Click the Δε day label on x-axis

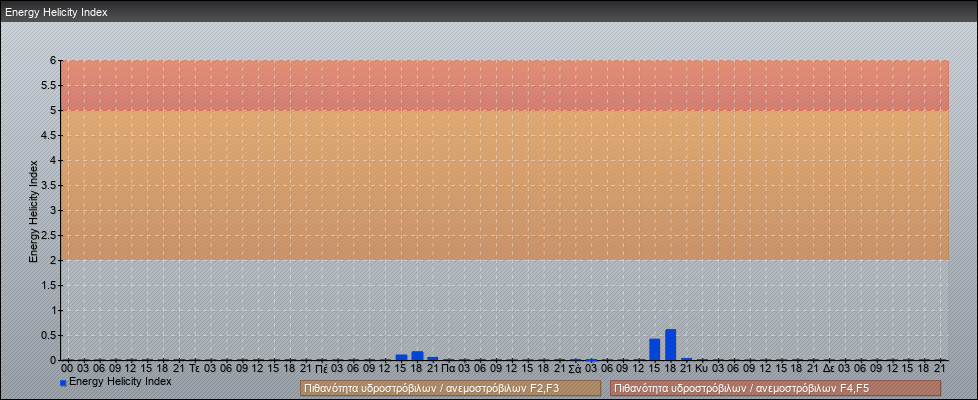pos(828,369)
